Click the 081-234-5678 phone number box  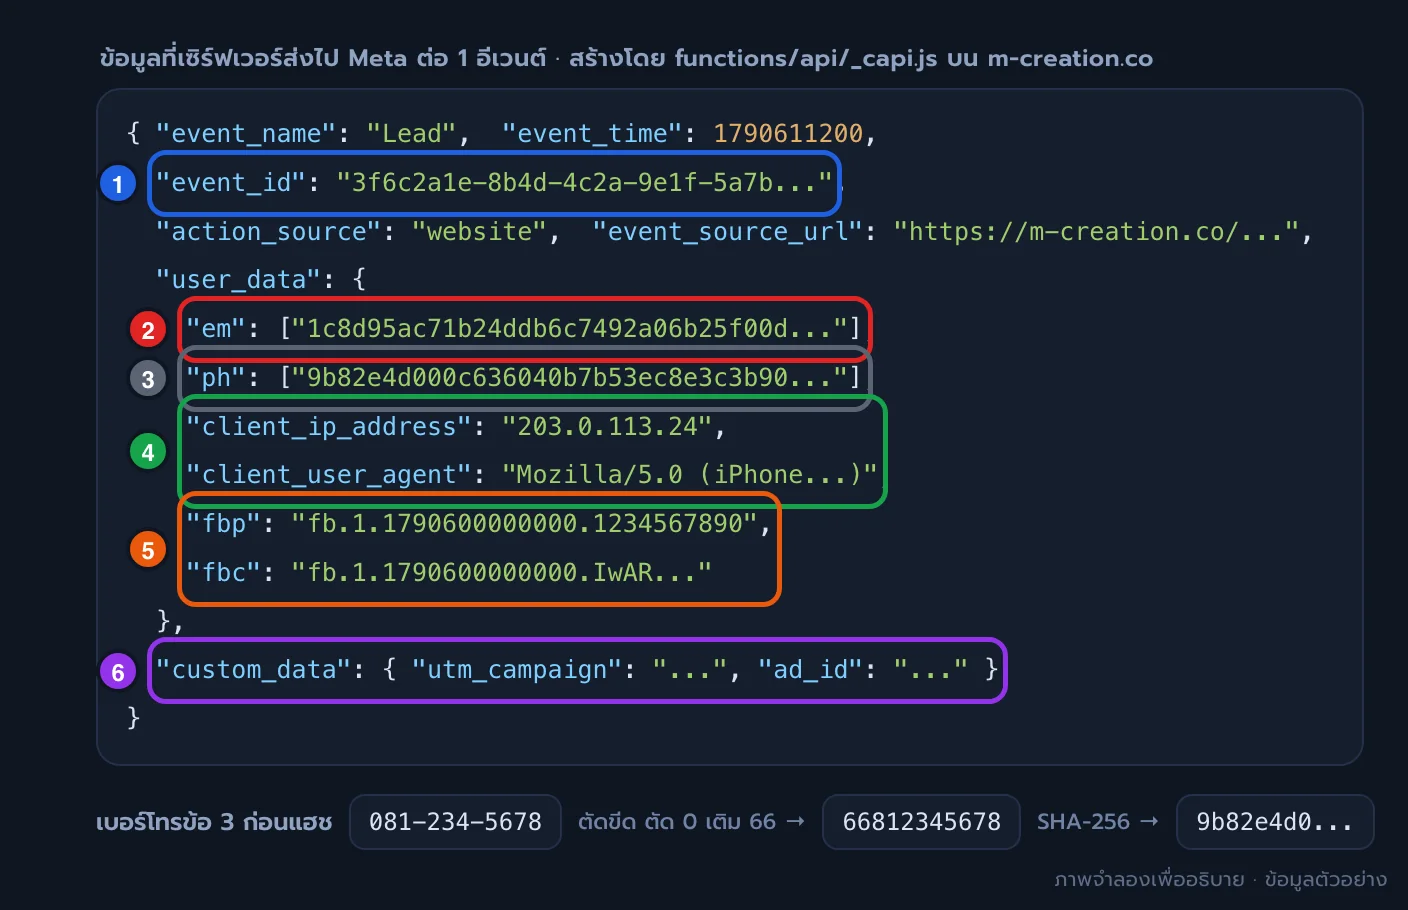(x=455, y=822)
